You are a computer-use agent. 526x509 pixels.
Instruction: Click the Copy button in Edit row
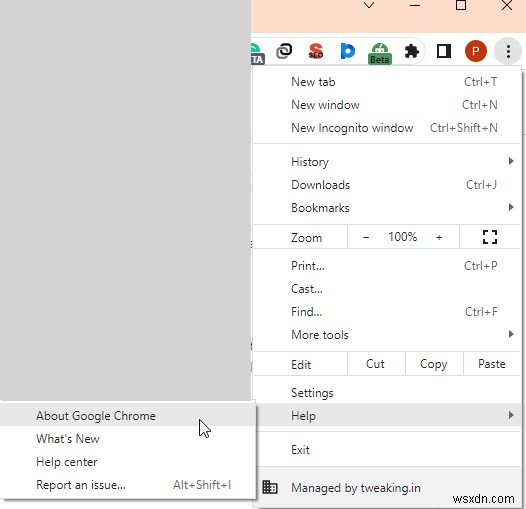434,364
